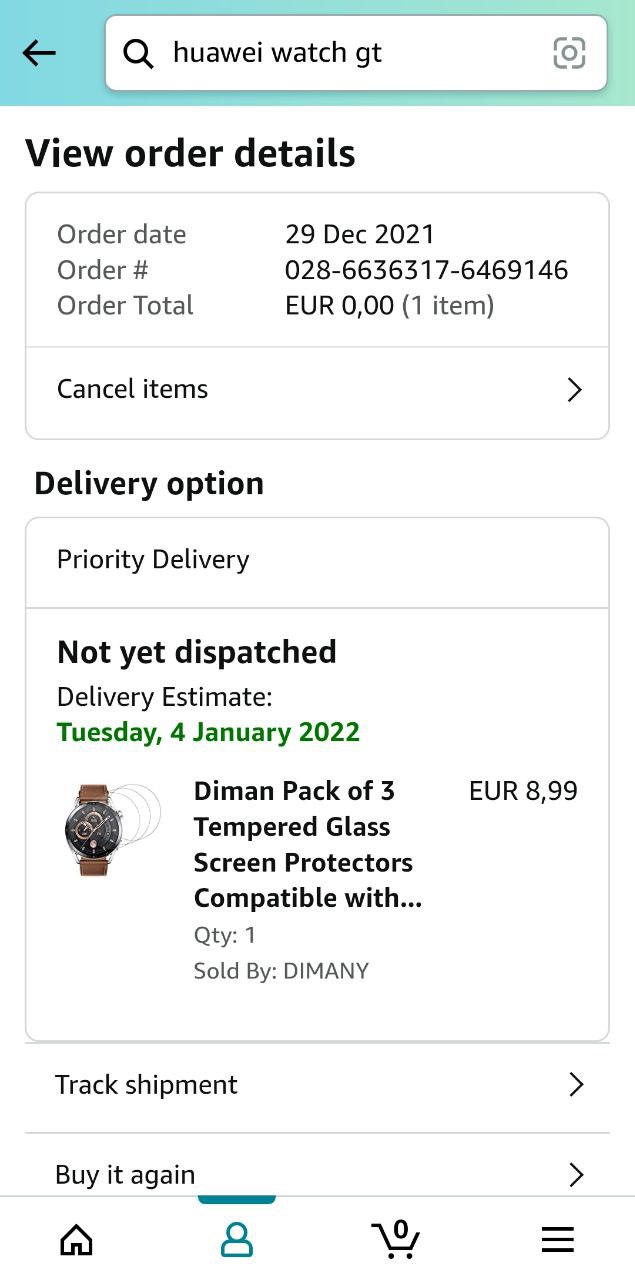Expand Cancel items chevron
The image size is (635, 1280).
(574, 390)
